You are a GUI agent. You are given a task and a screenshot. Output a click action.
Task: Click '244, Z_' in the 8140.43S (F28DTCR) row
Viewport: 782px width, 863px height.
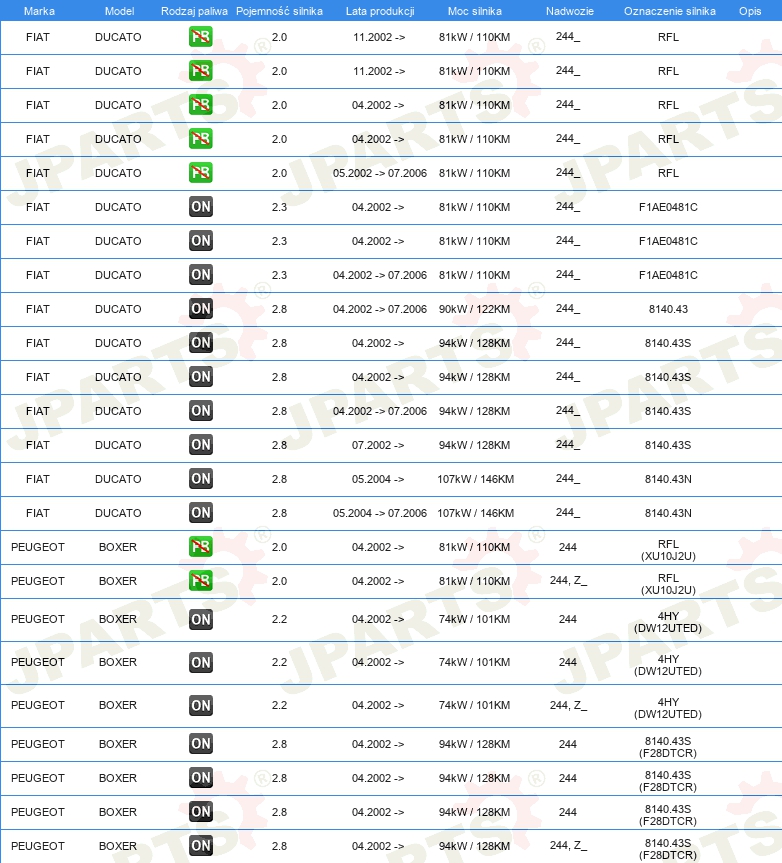click(x=568, y=846)
